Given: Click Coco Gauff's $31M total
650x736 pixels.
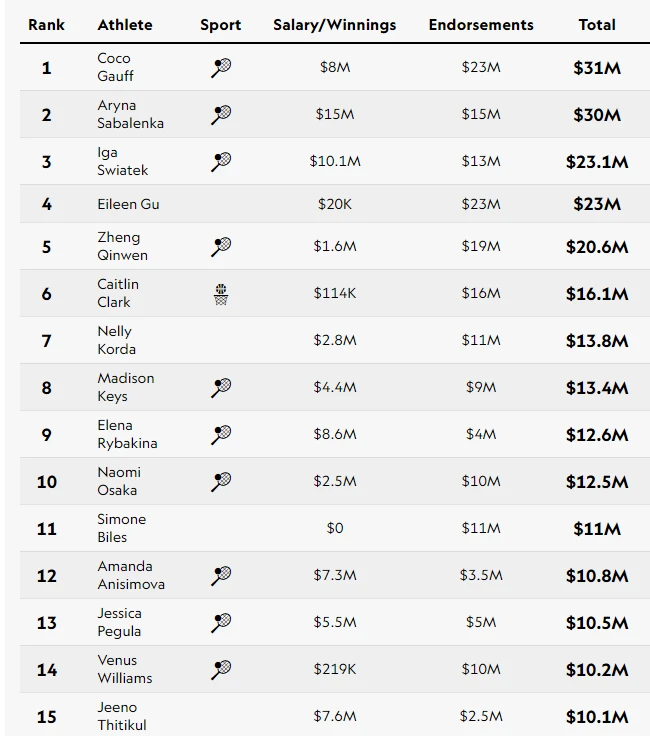Looking at the screenshot, I should (597, 68).
